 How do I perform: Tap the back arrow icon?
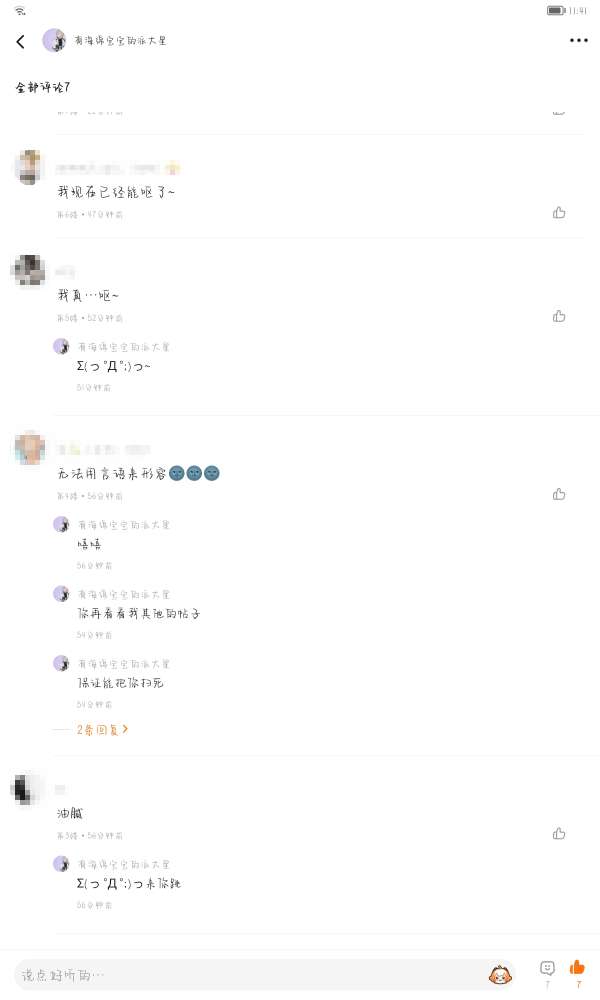pyautogui.click(x=20, y=41)
